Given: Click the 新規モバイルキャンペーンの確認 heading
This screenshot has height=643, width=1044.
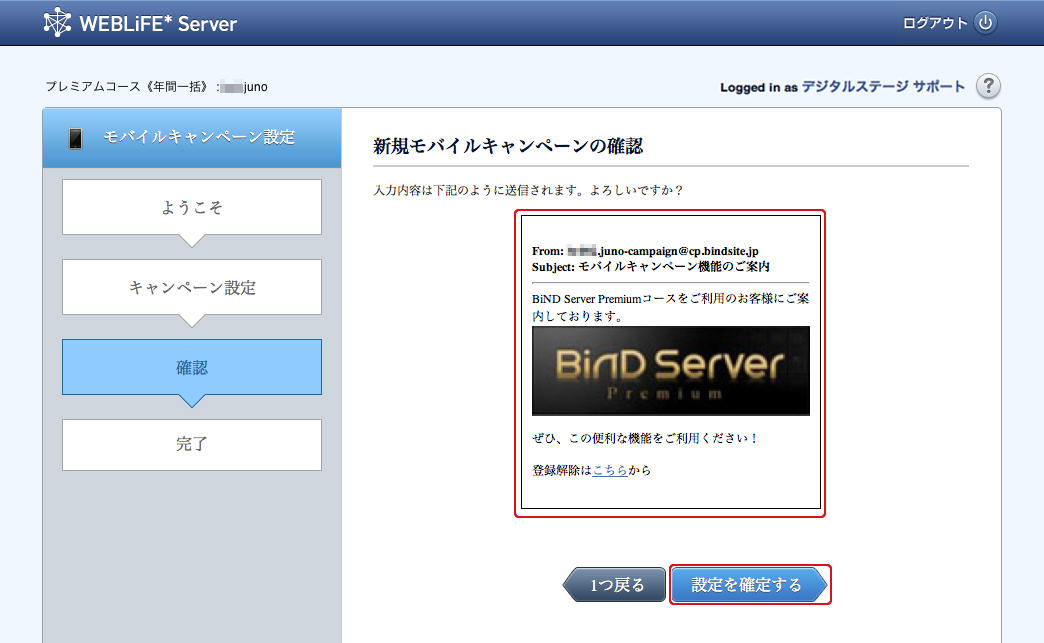Looking at the screenshot, I should pyautogui.click(x=507, y=146).
